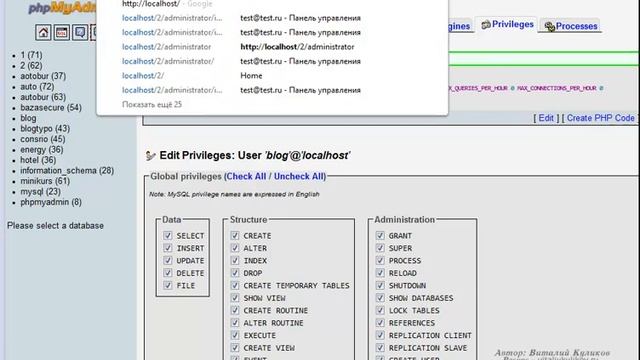Open the SQL query window icon
640x360 pixels.
62,32
